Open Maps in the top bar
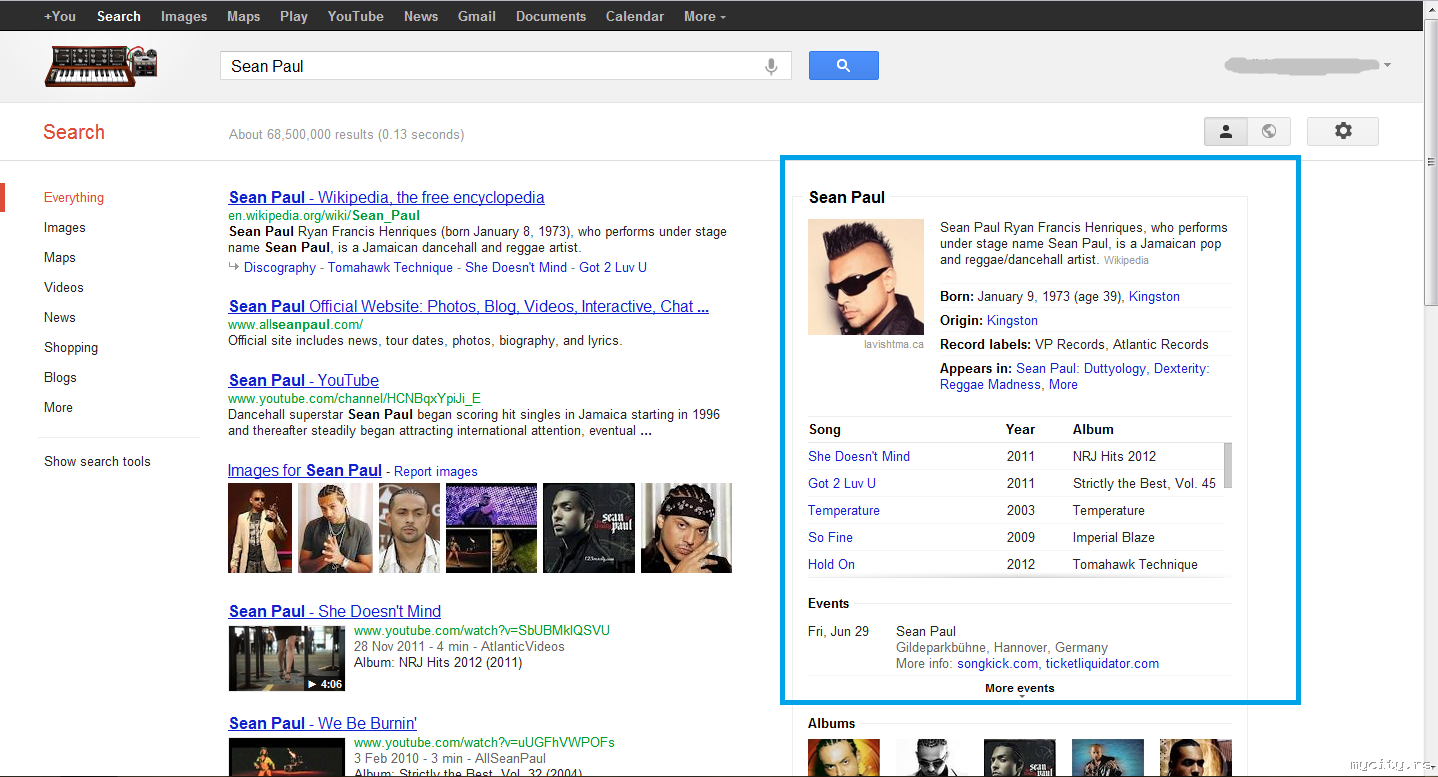Image resolution: width=1438 pixels, height=777 pixels. point(243,16)
